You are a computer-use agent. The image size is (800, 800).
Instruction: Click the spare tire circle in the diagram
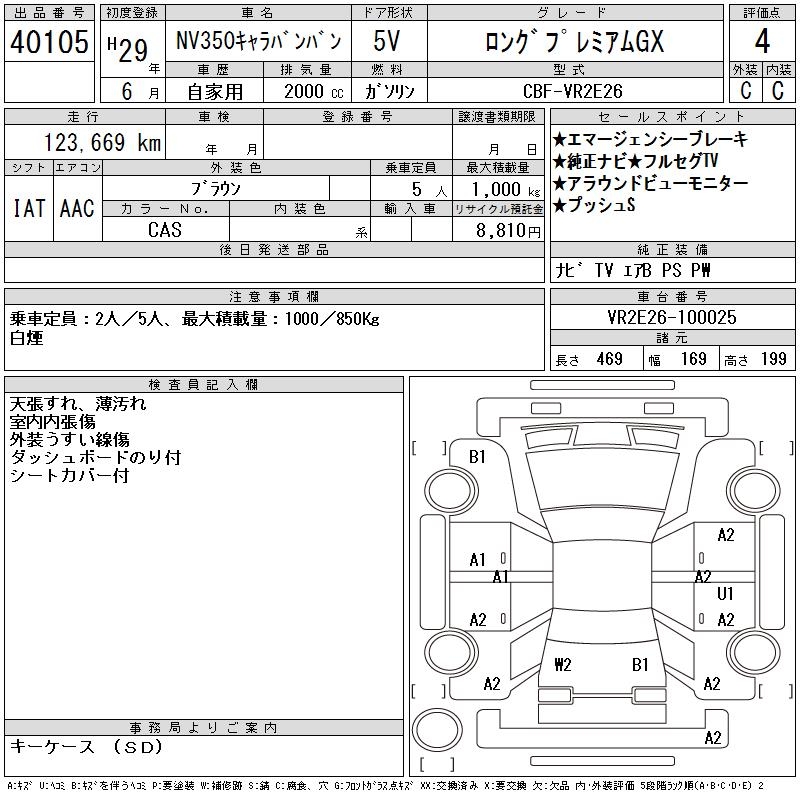(437, 730)
